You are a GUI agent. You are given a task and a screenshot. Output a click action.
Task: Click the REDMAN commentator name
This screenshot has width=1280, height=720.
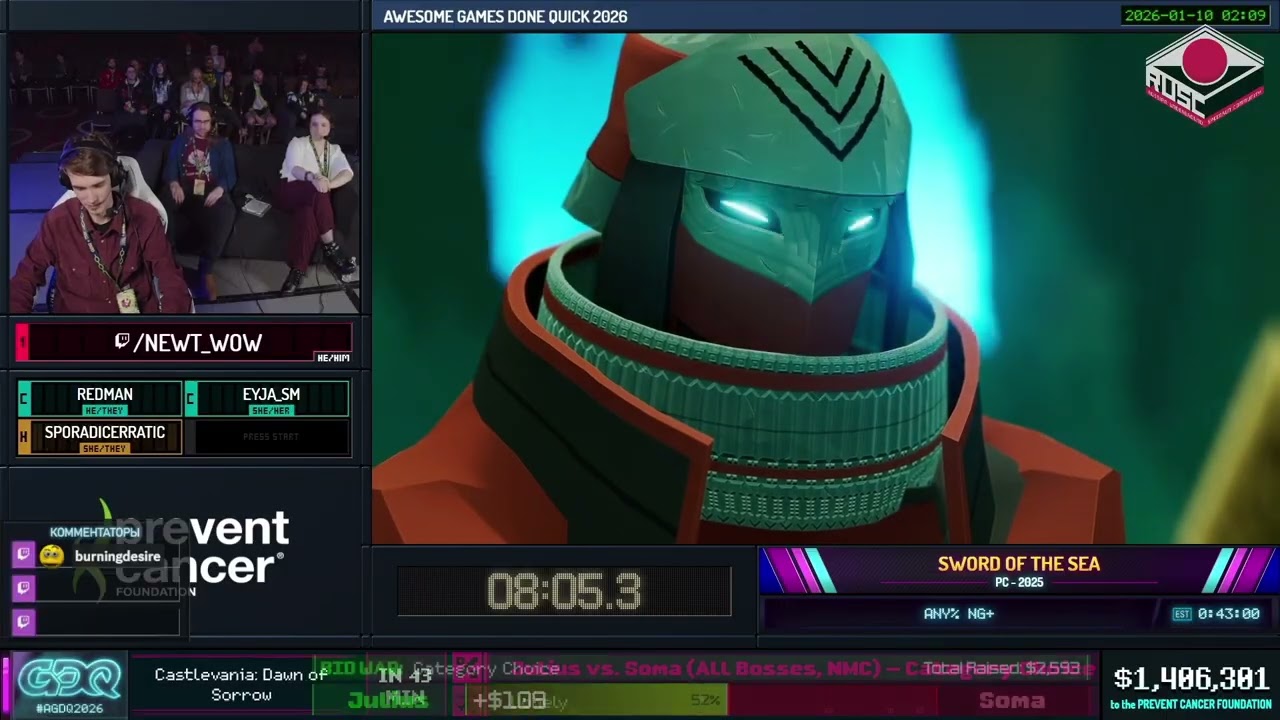point(105,394)
